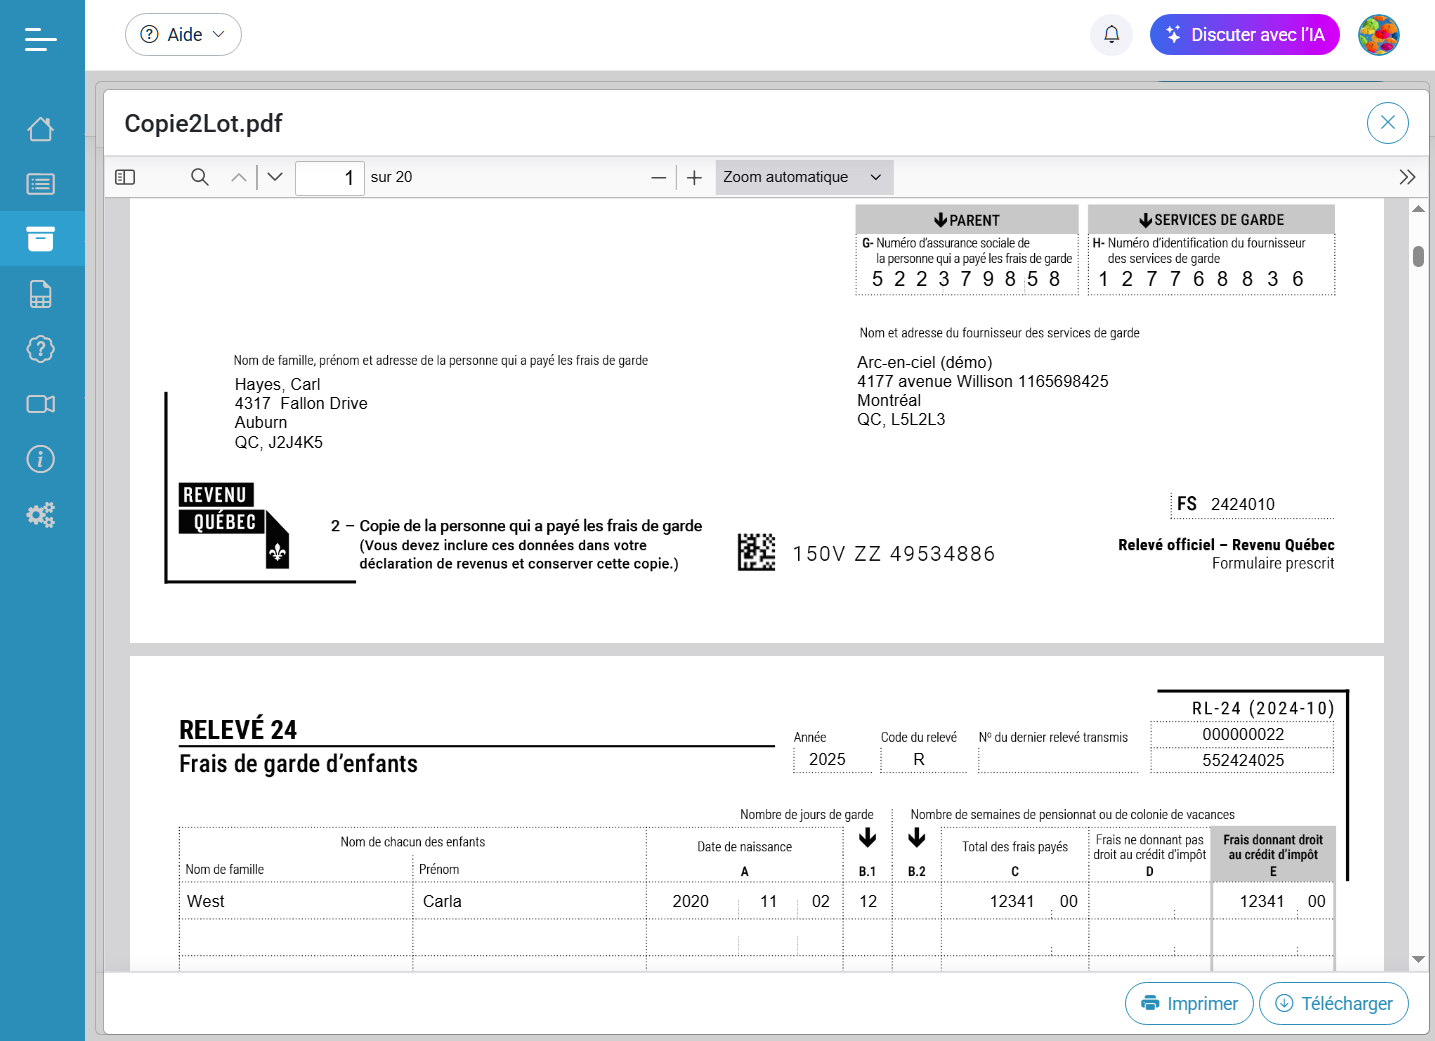Image resolution: width=1435 pixels, height=1041 pixels.
Task: Expand the Aide dropdown menu
Action: point(183,35)
